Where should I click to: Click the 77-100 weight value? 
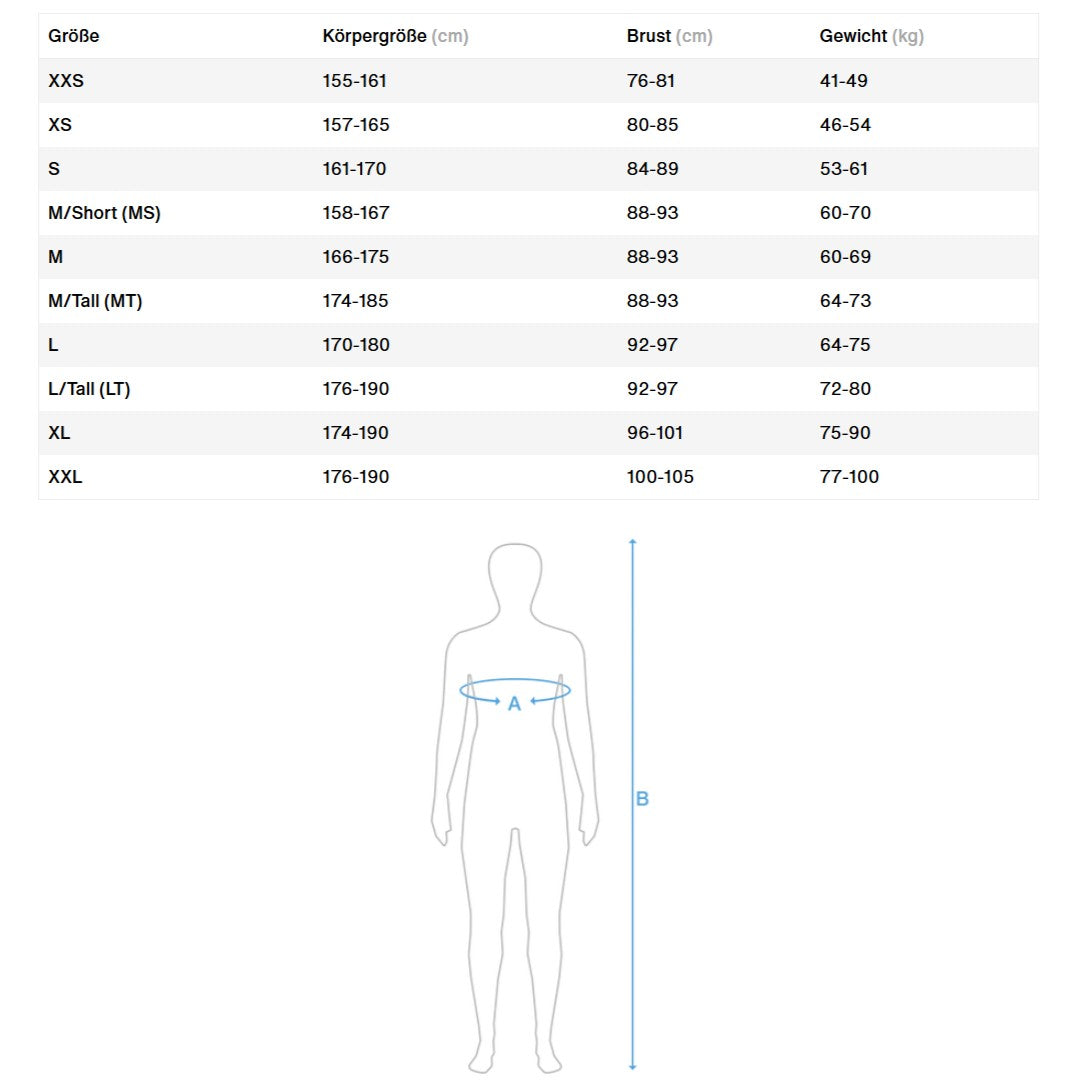pos(849,477)
